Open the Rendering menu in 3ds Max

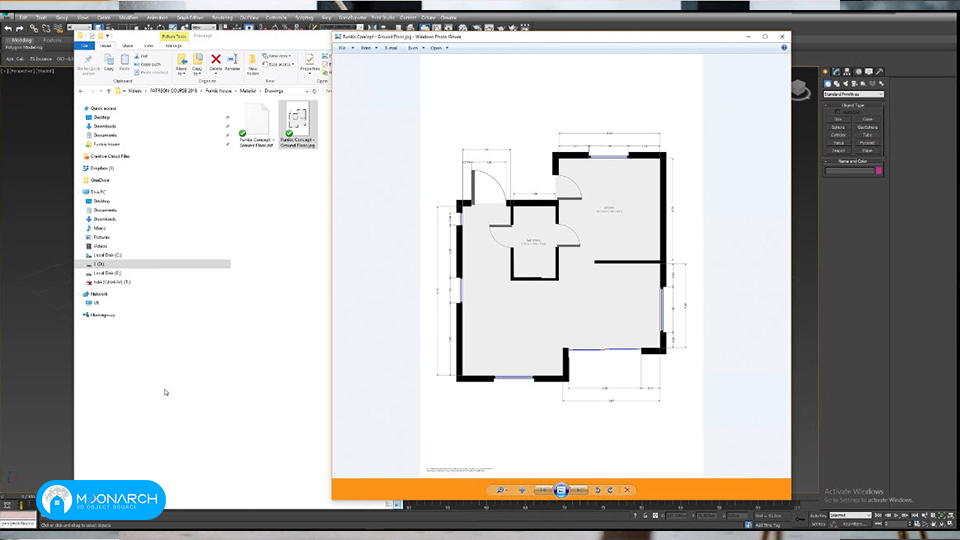222,18
